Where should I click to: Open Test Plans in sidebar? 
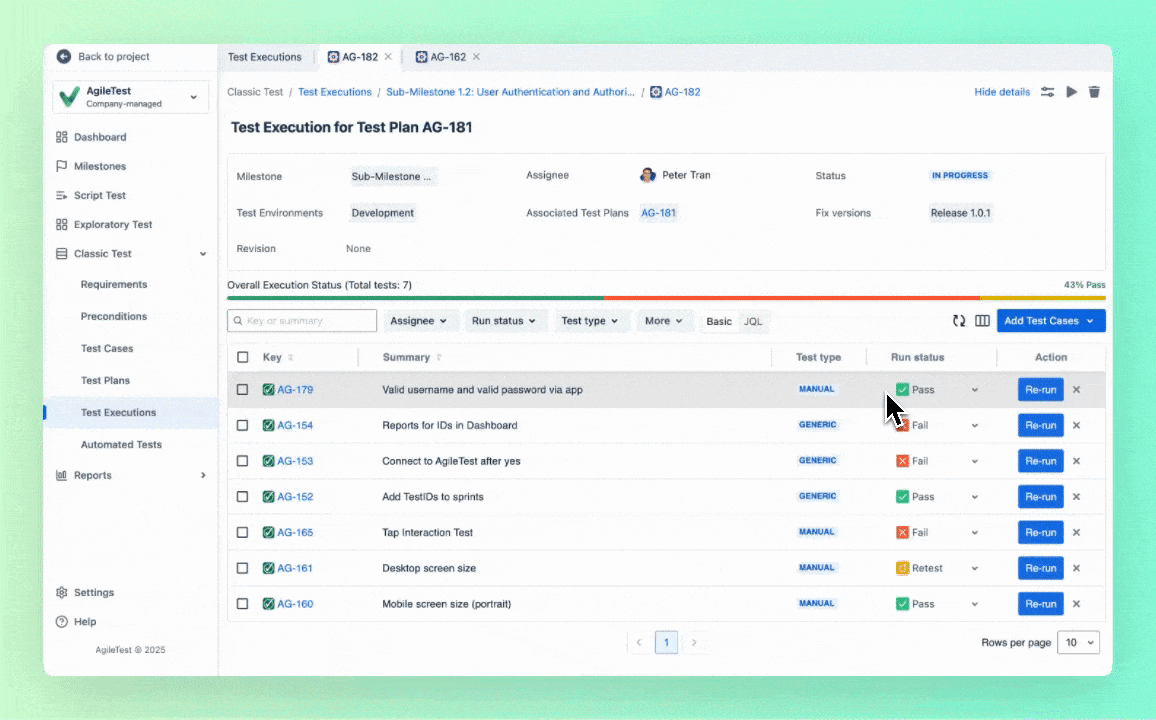[105, 380]
